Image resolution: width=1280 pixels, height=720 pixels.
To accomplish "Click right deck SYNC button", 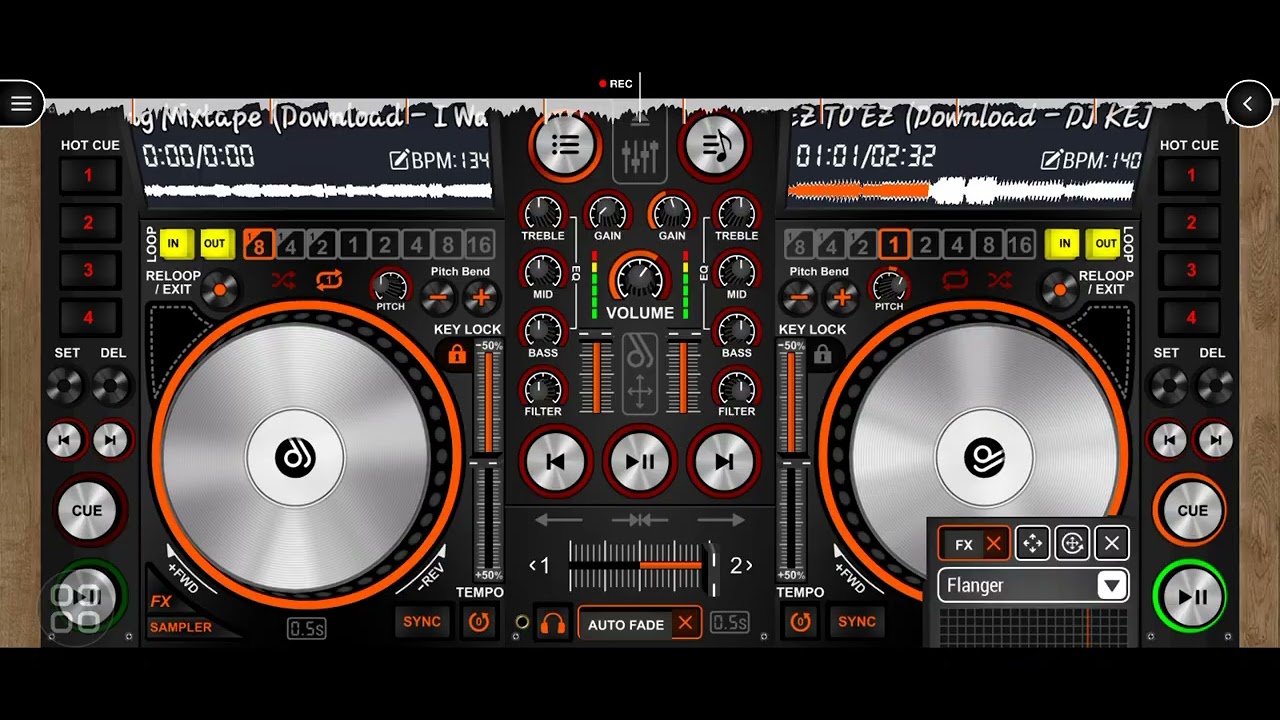I will (857, 622).
